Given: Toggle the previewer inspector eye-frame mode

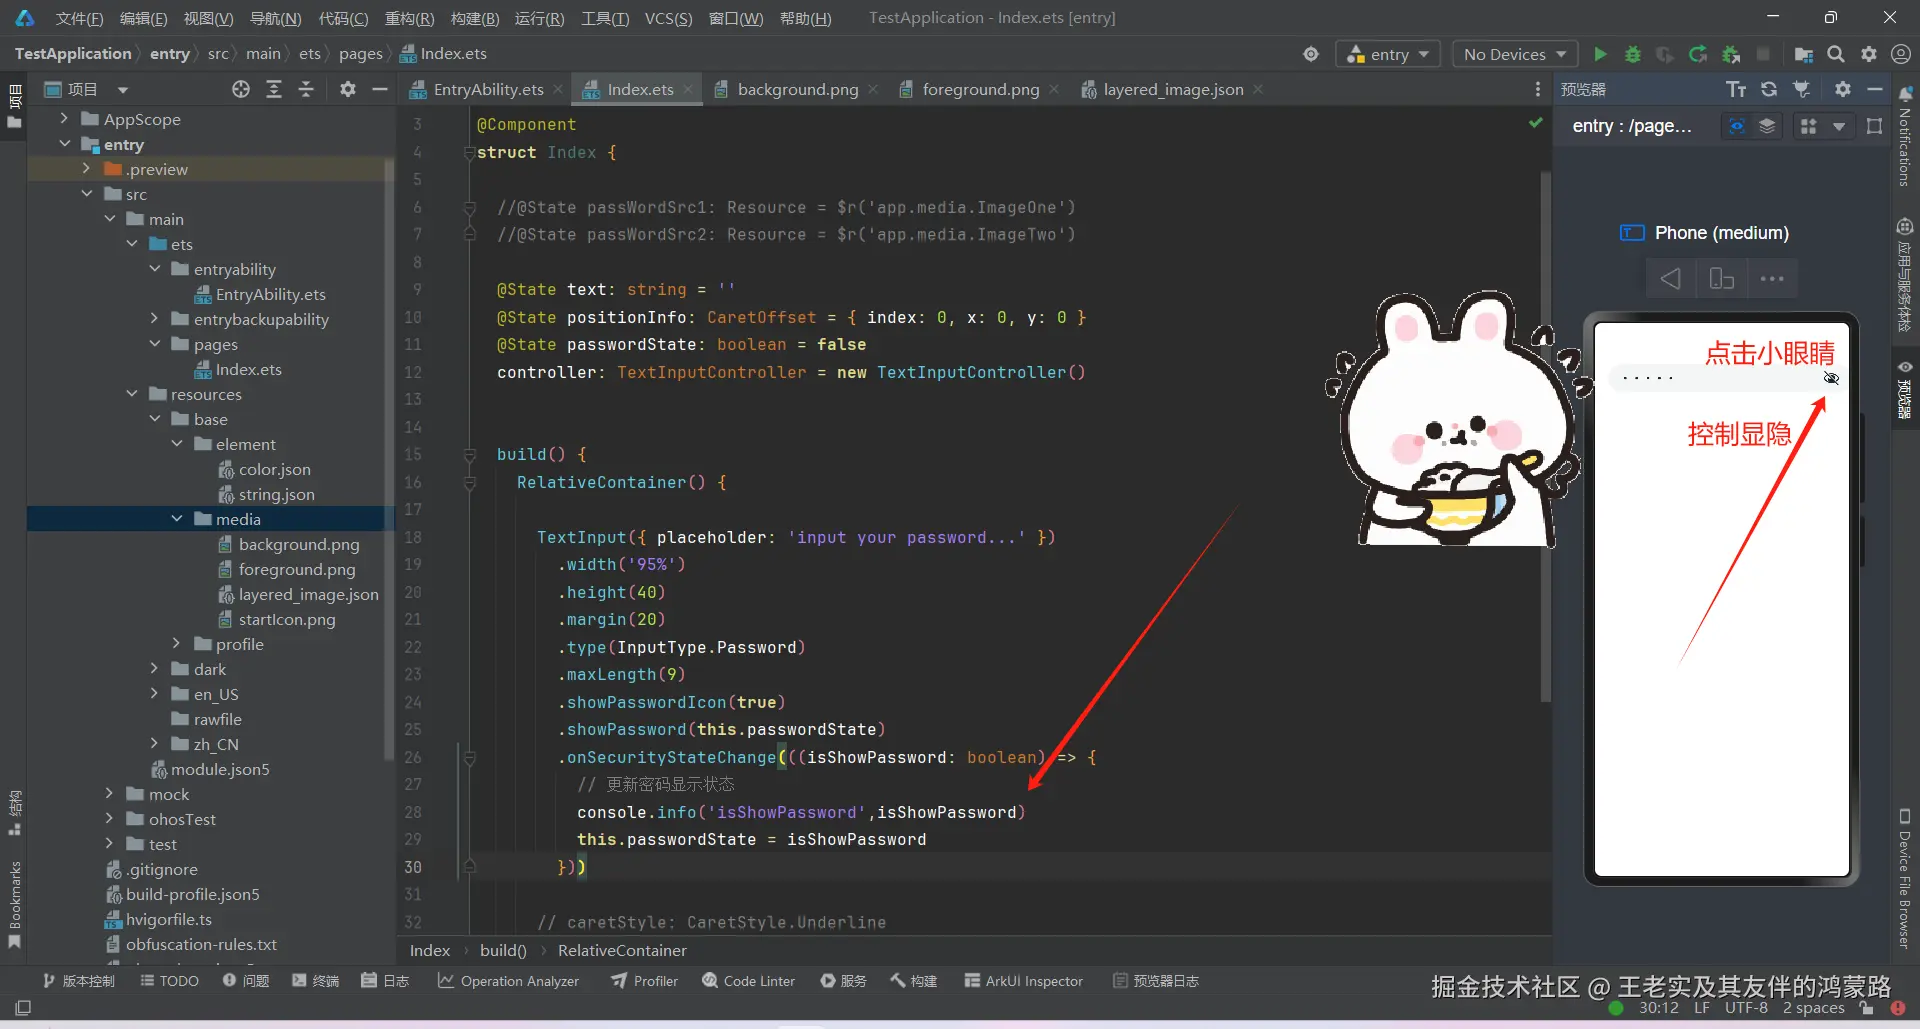Looking at the screenshot, I should (x=1737, y=126).
